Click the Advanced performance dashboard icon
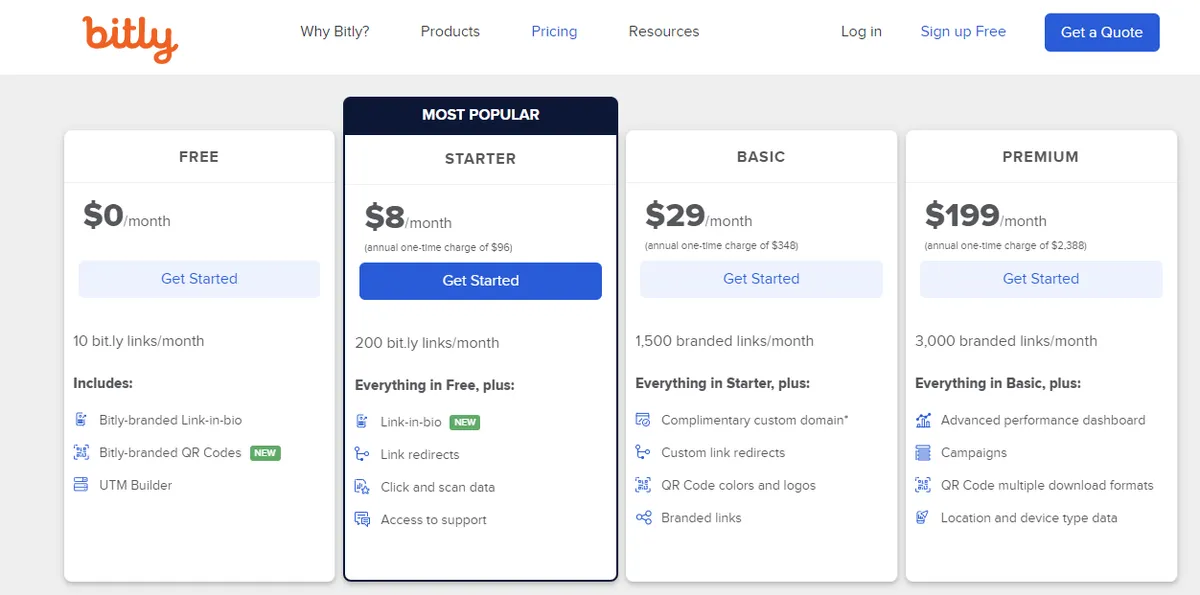Screen dimensions: 1200x595 pos(923,420)
